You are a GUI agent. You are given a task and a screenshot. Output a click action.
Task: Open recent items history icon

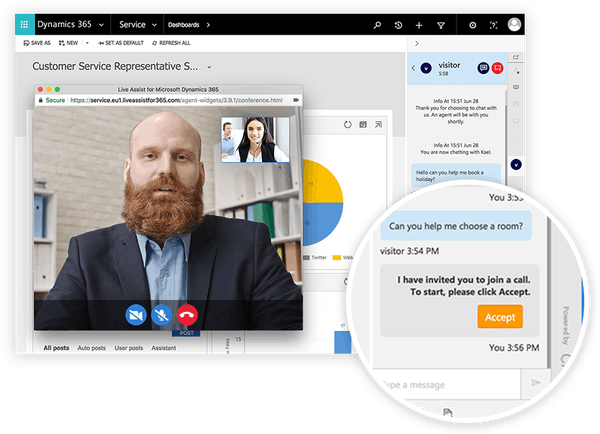(x=398, y=25)
